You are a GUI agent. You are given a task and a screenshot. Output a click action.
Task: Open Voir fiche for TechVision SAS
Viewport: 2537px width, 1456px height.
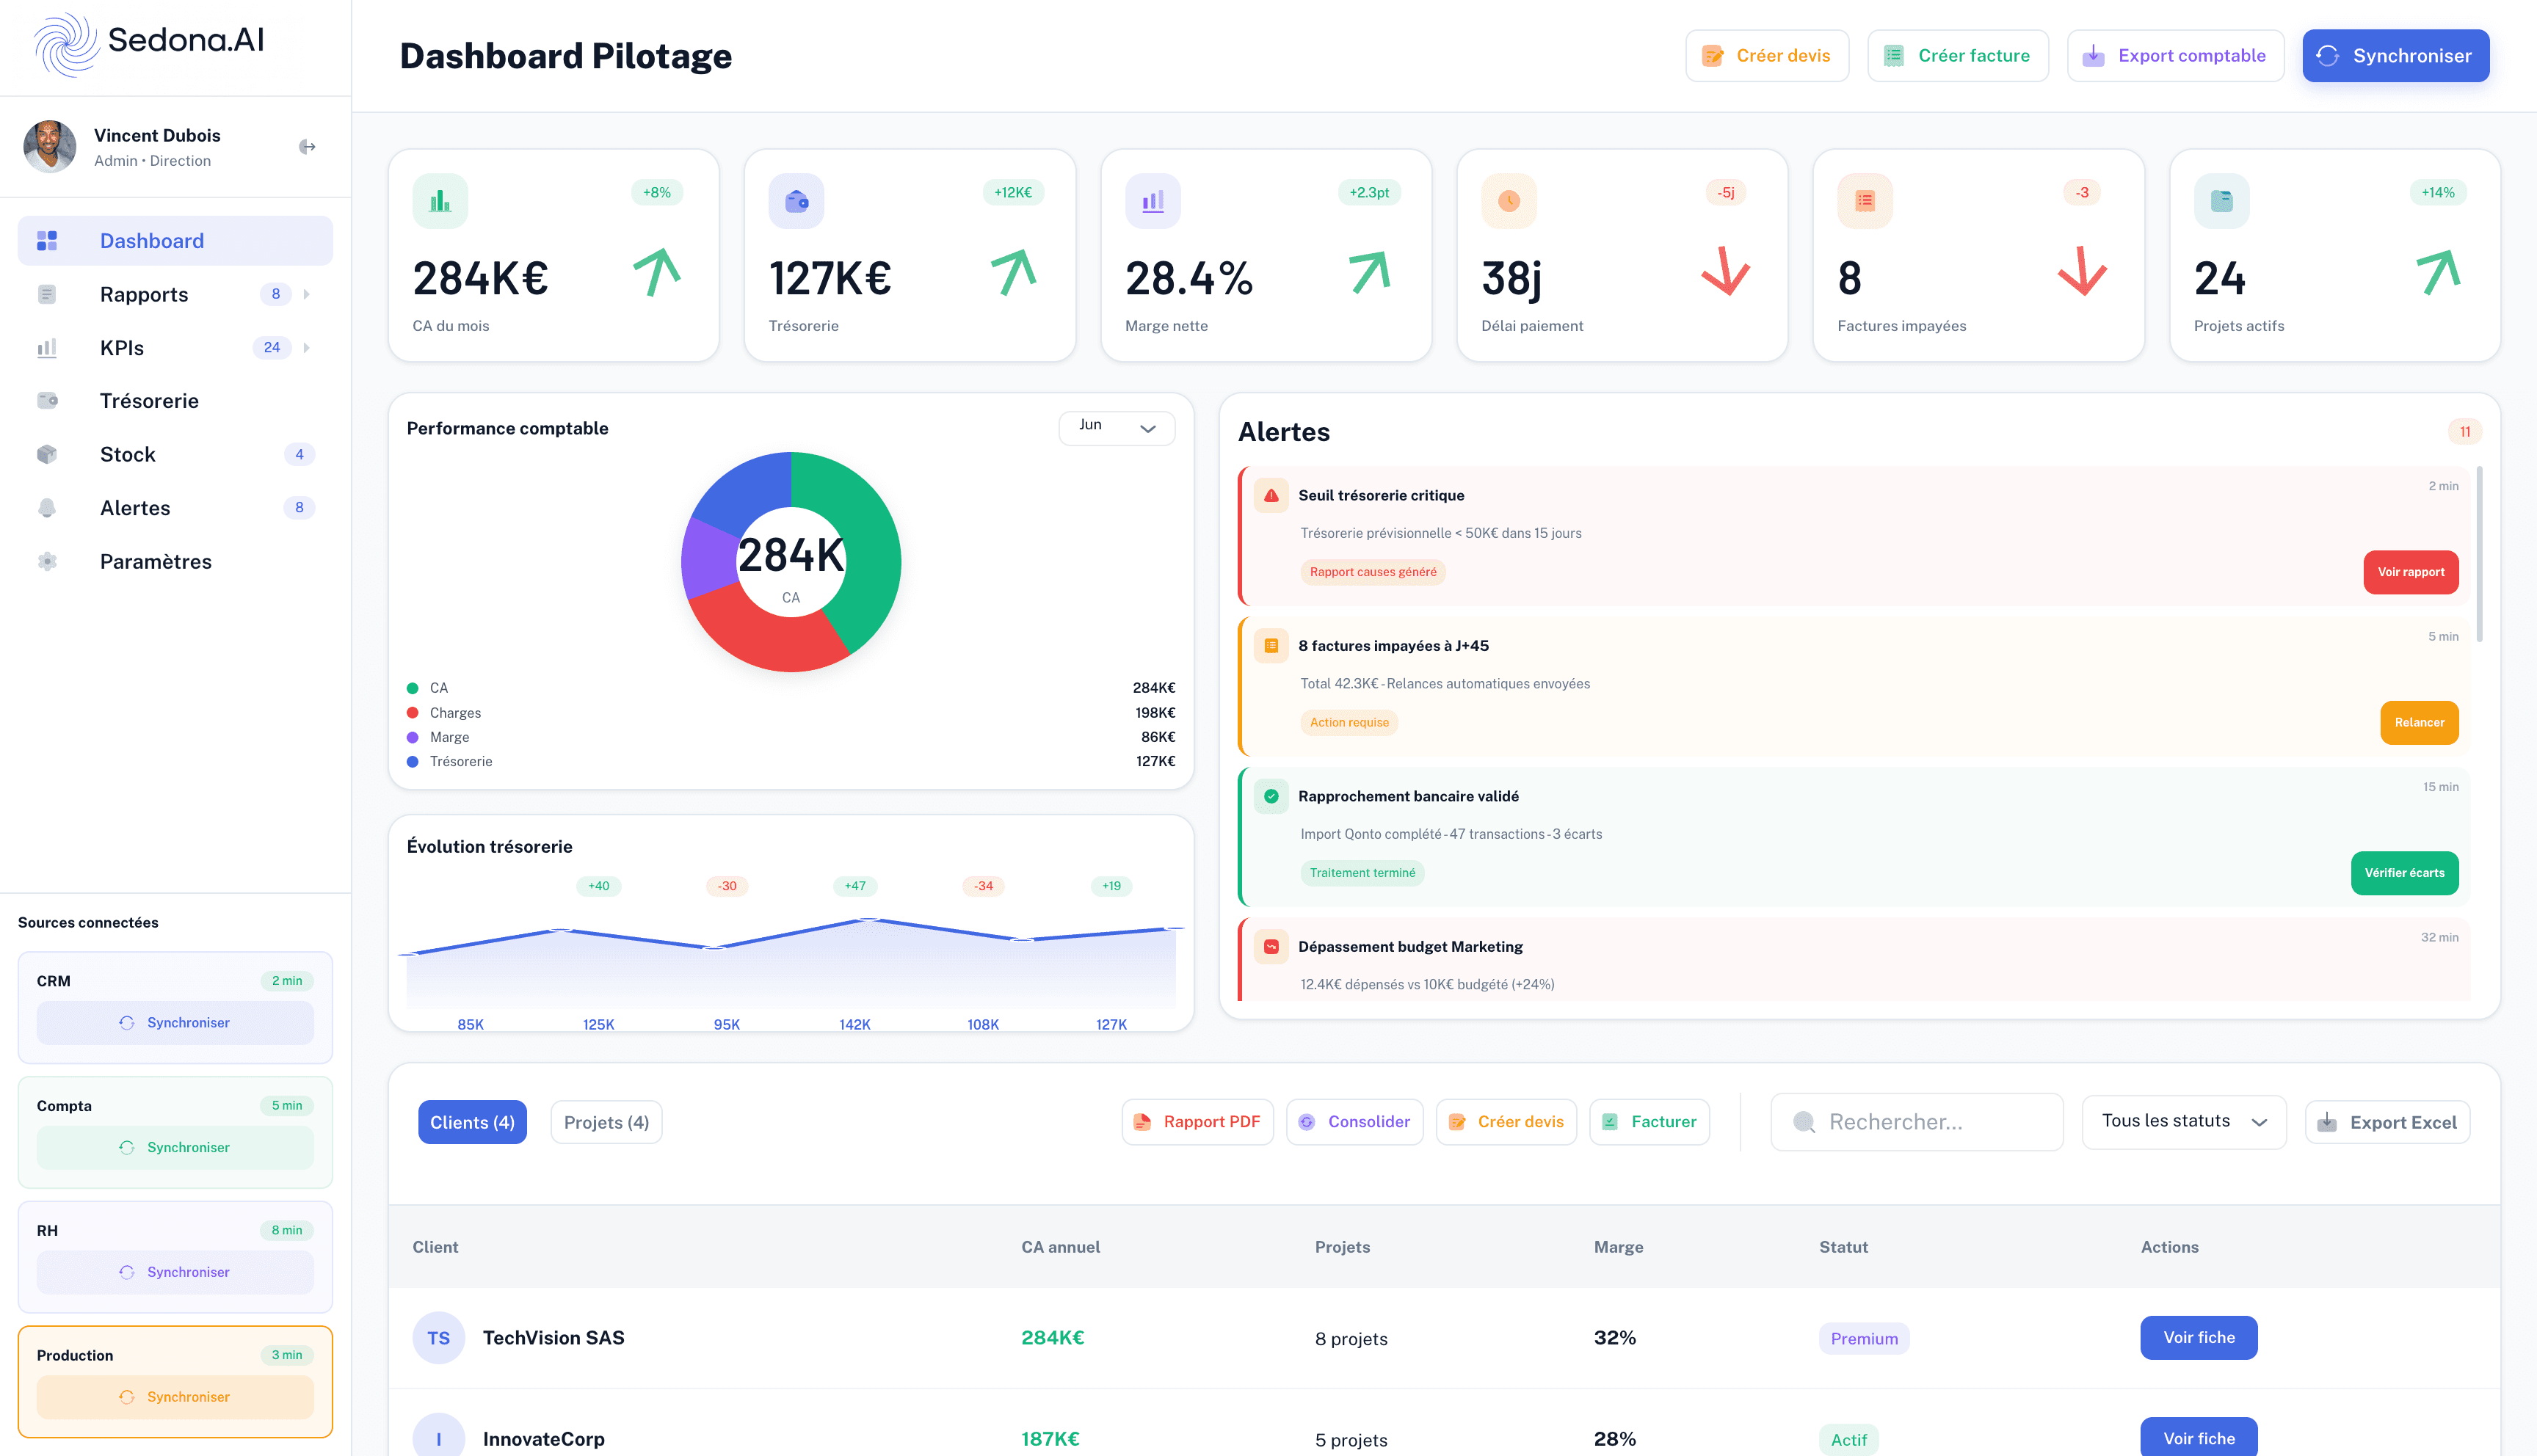pos(2198,1337)
